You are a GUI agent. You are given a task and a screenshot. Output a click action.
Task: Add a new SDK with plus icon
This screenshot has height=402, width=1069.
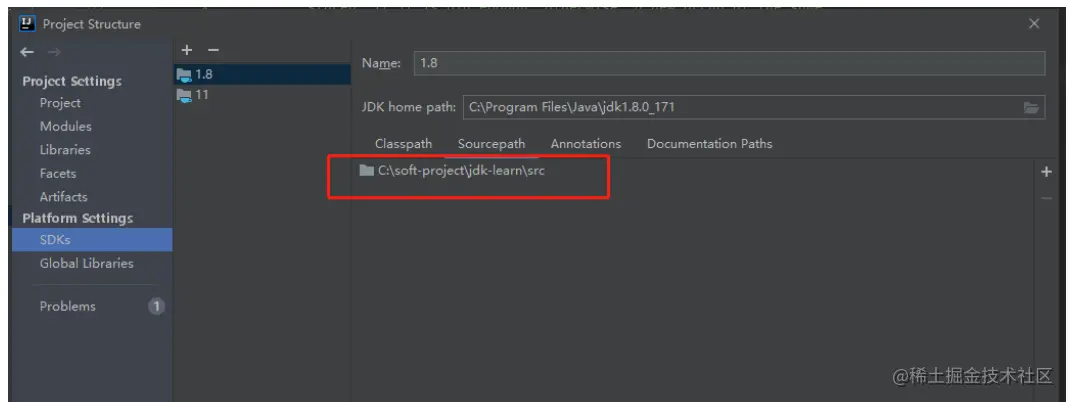point(187,50)
